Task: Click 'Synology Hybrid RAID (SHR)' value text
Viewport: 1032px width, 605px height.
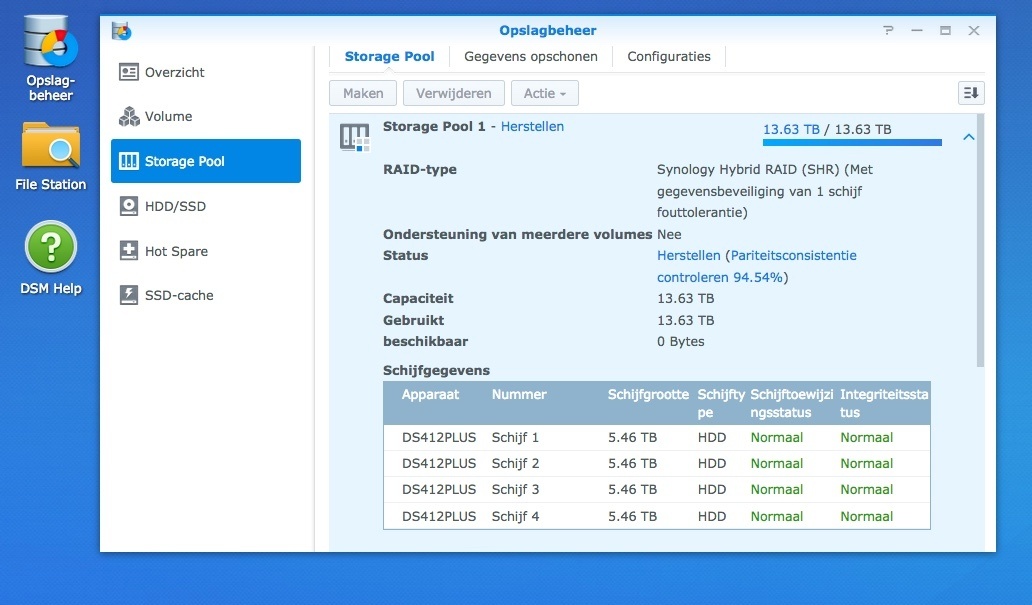Action: [748, 169]
